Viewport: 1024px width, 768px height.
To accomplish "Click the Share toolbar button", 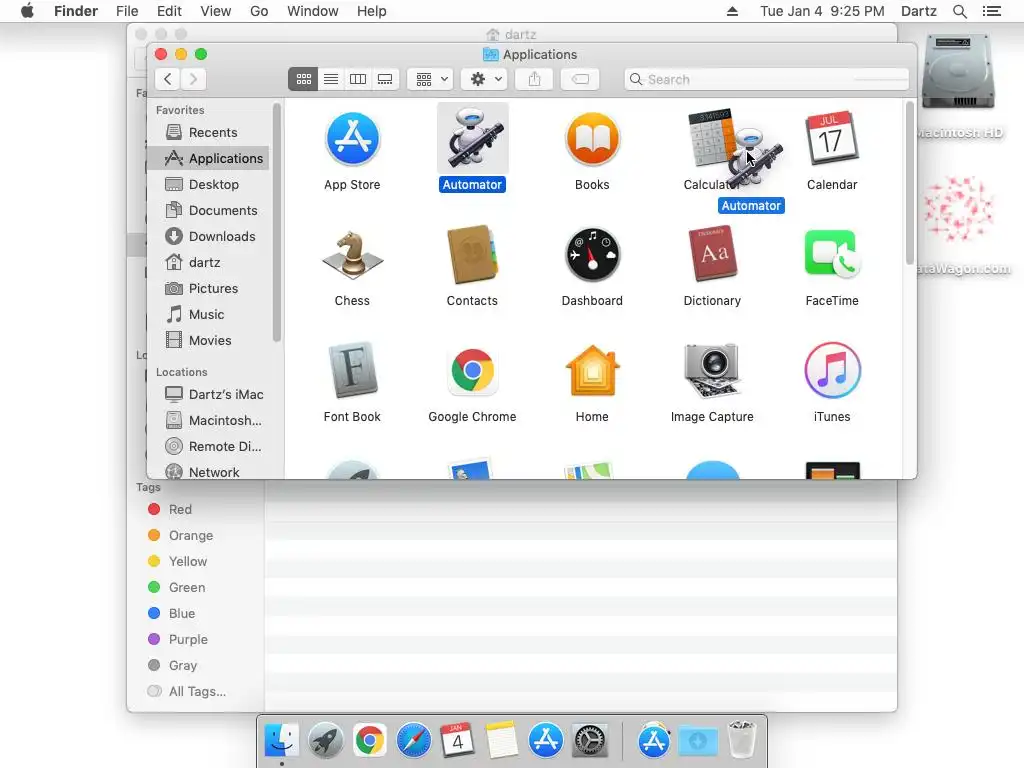I will click(534, 79).
